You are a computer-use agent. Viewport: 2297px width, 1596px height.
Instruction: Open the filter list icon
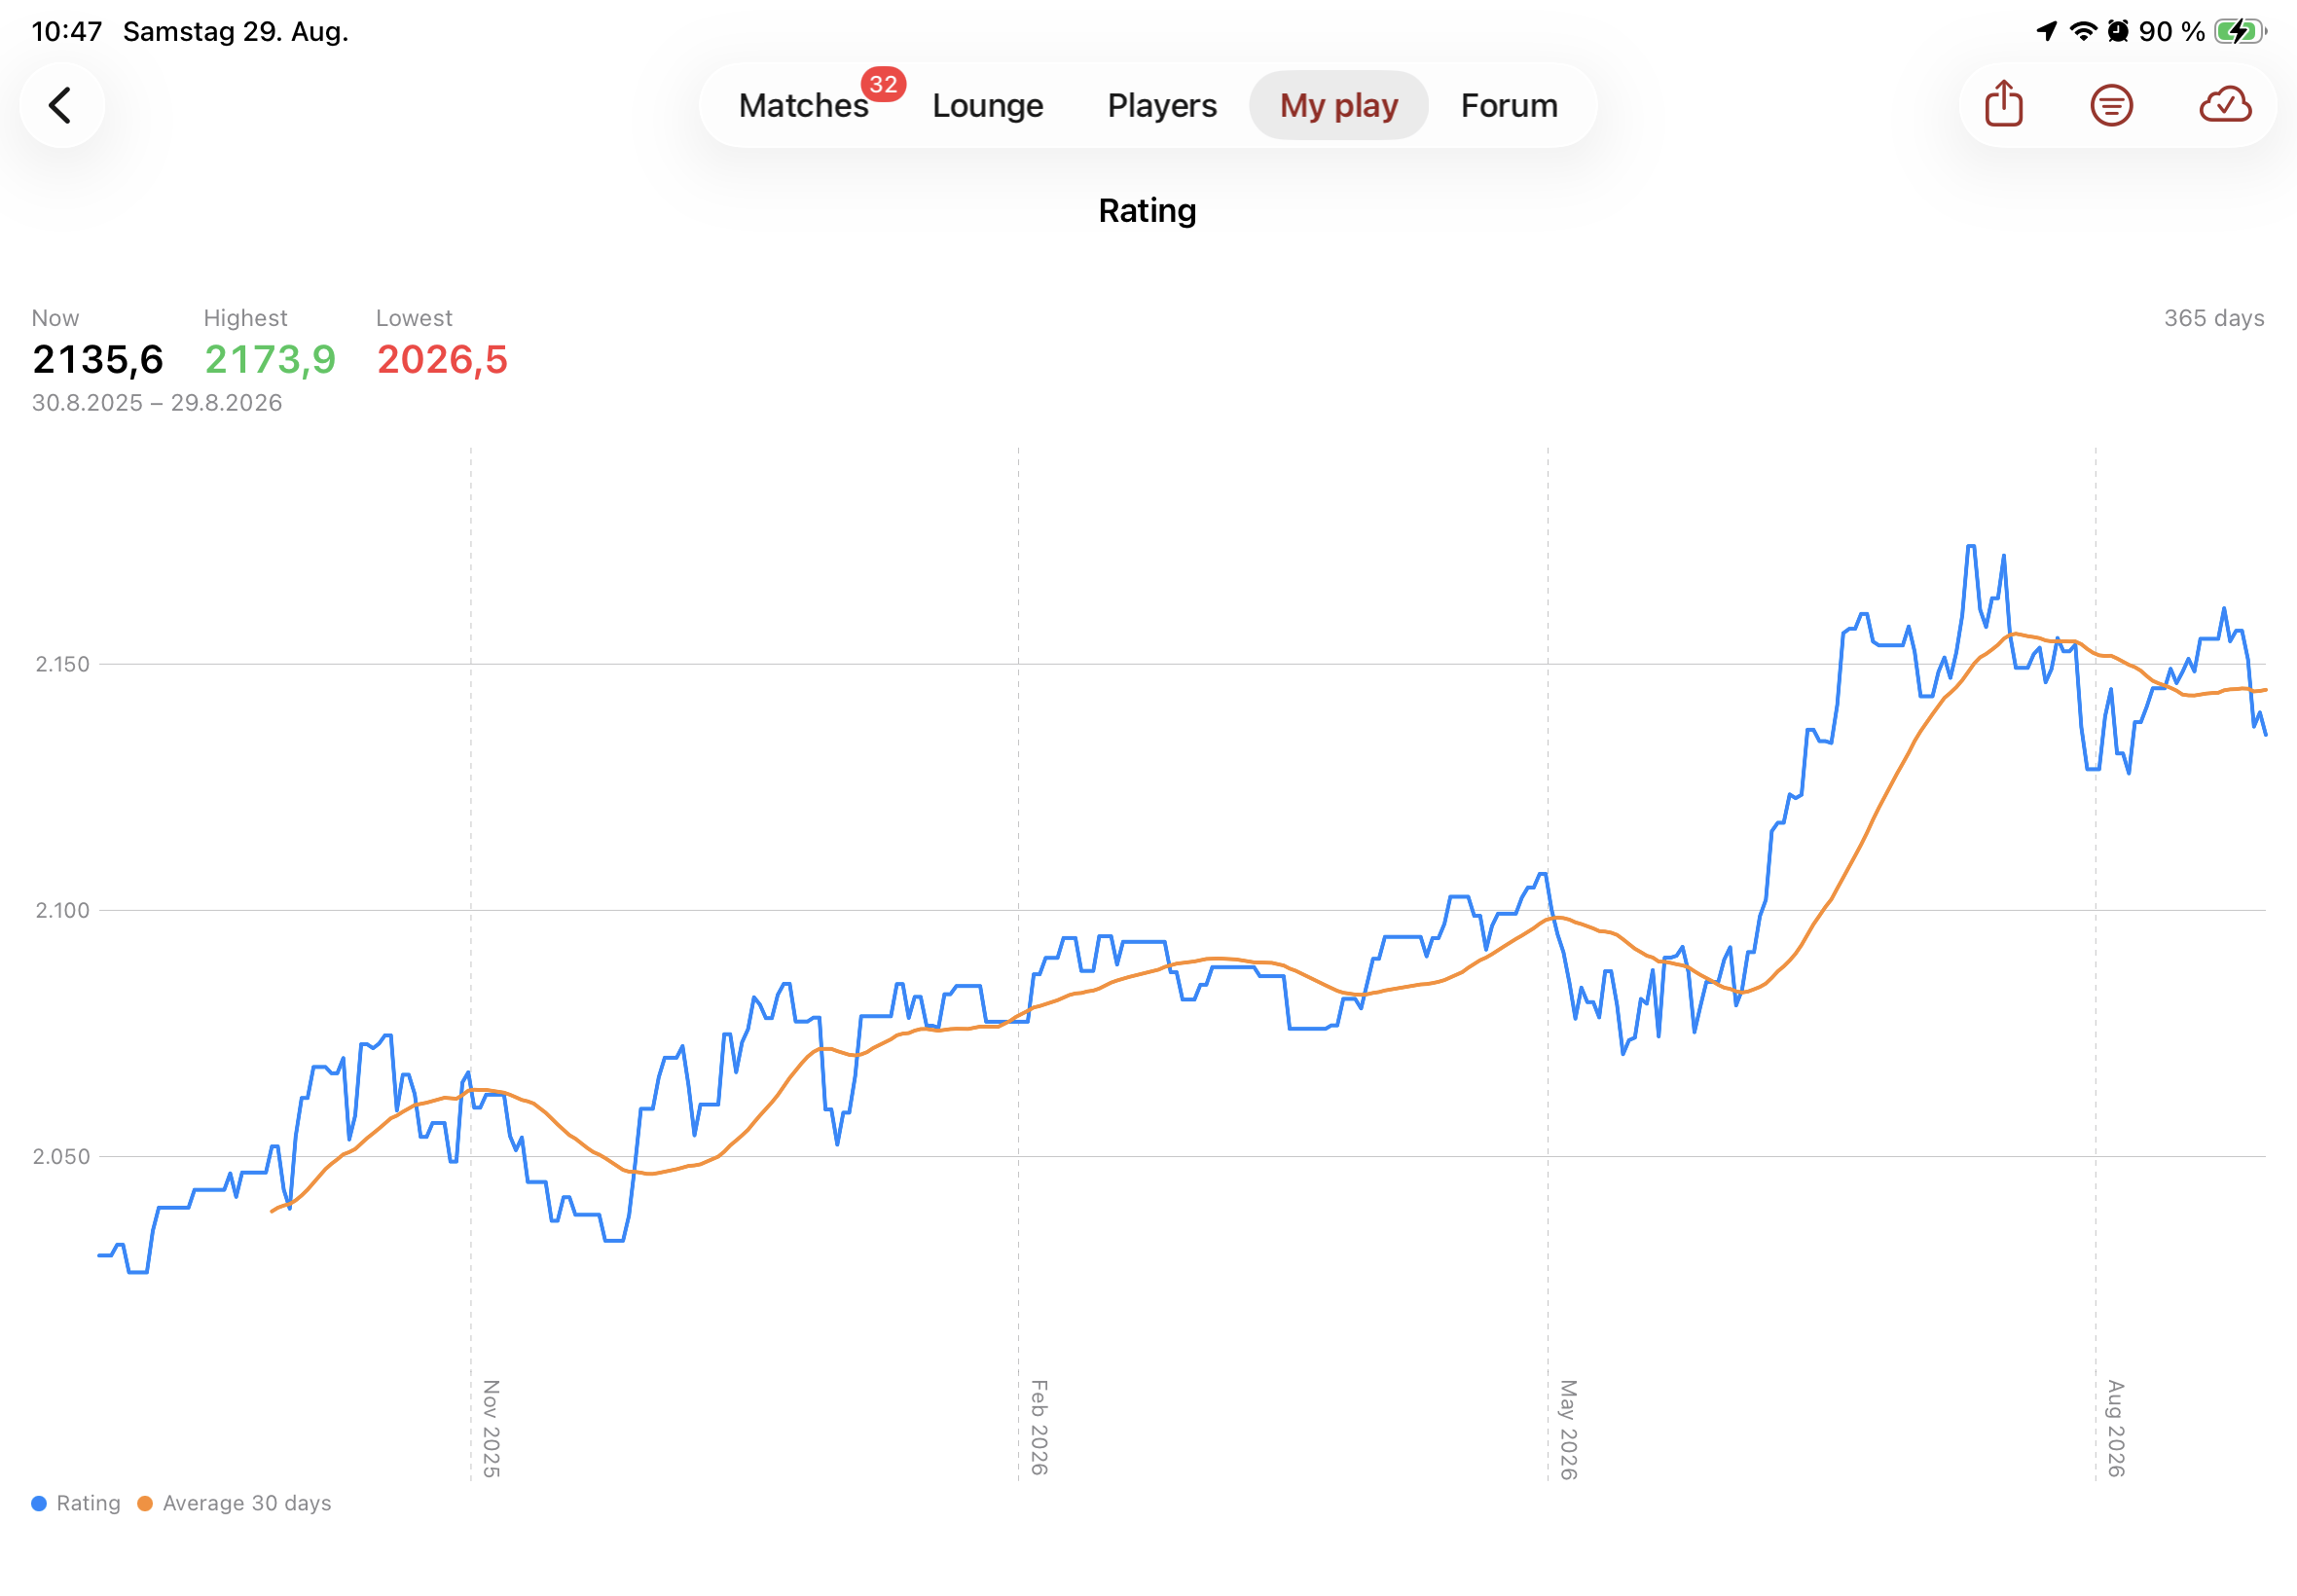(x=2111, y=105)
